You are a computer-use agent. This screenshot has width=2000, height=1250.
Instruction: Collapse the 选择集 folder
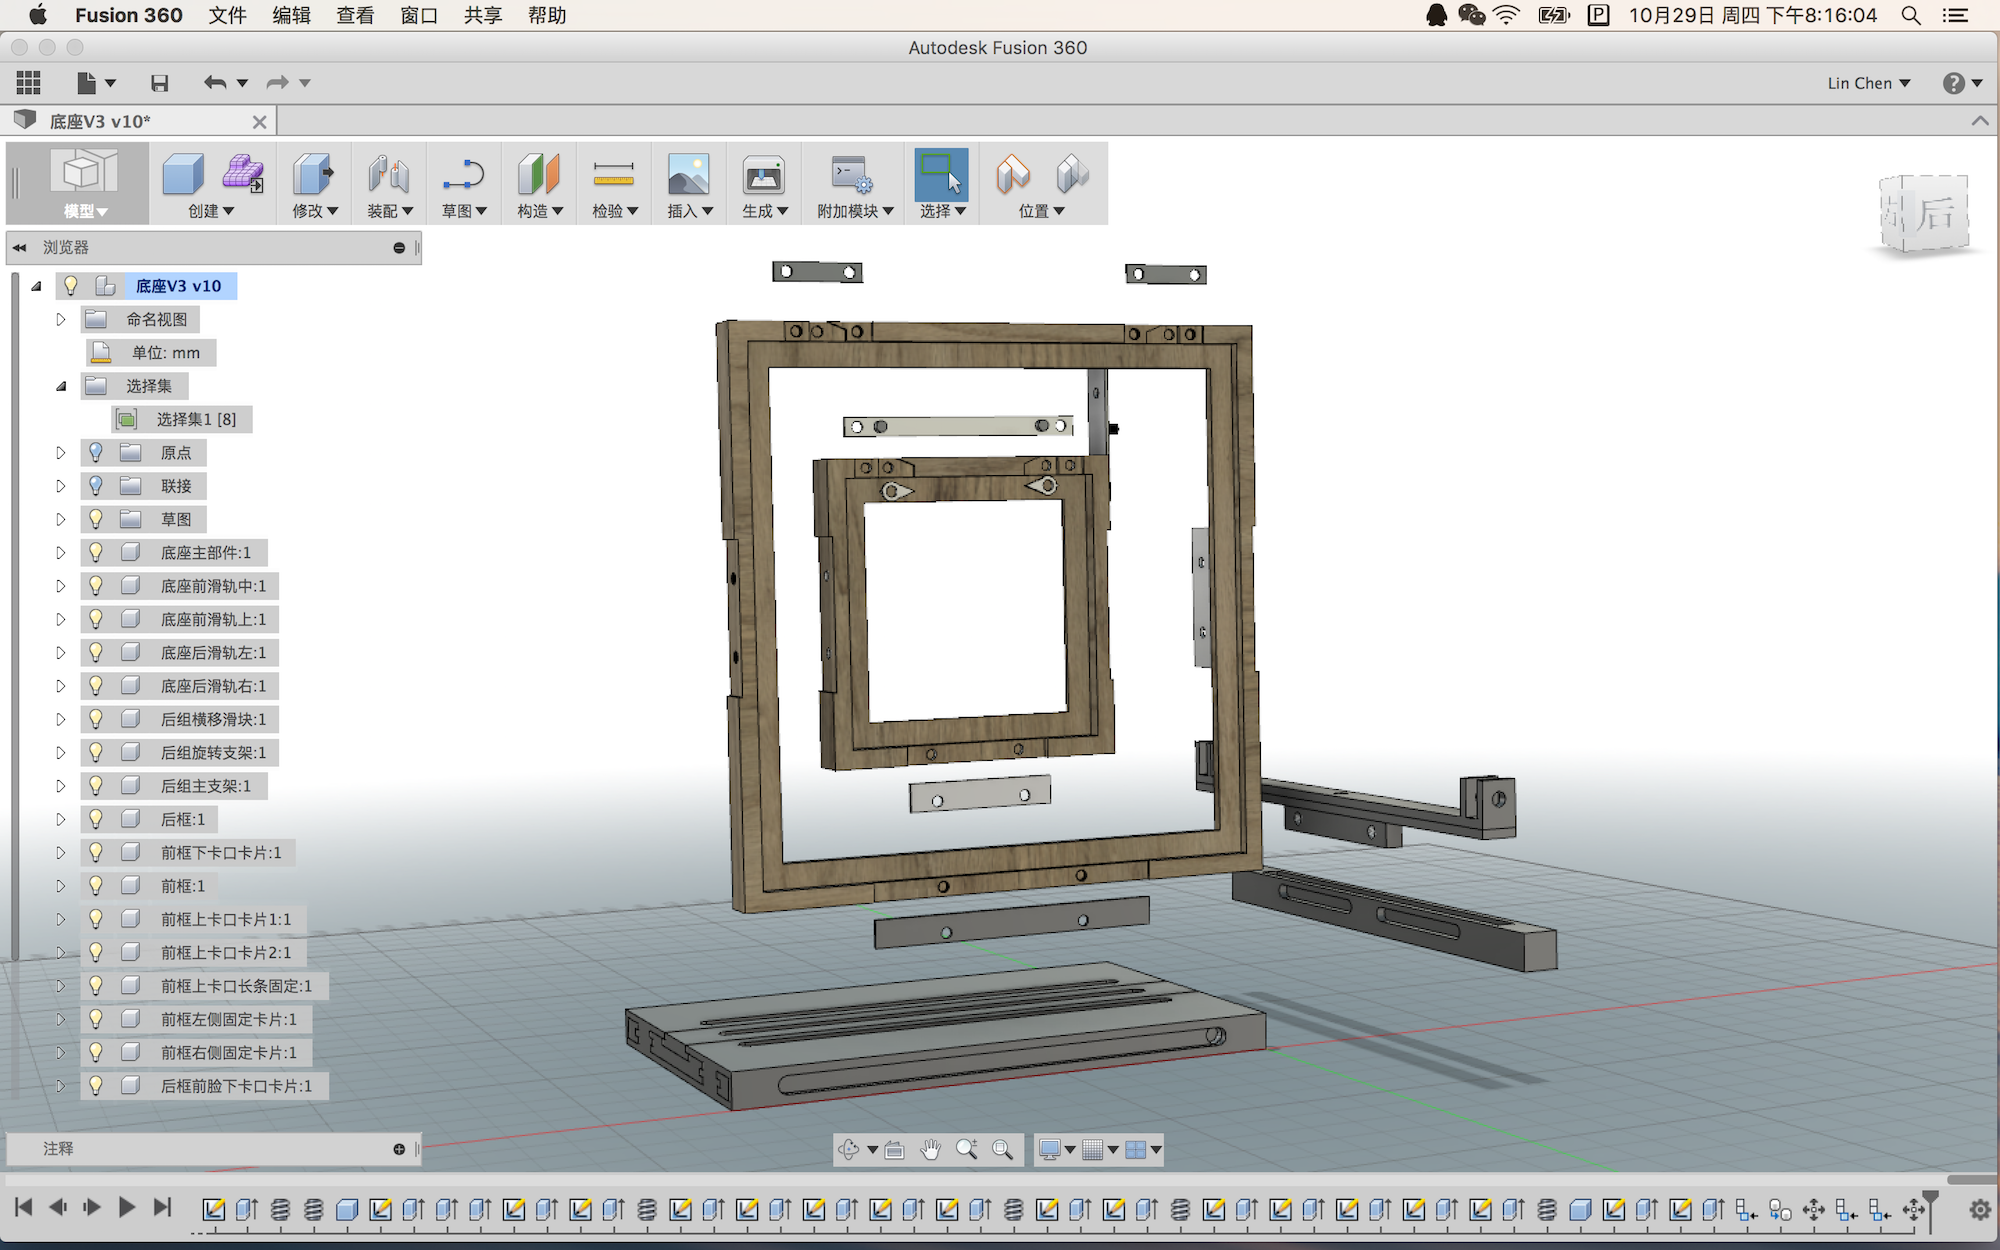tap(61, 386)
